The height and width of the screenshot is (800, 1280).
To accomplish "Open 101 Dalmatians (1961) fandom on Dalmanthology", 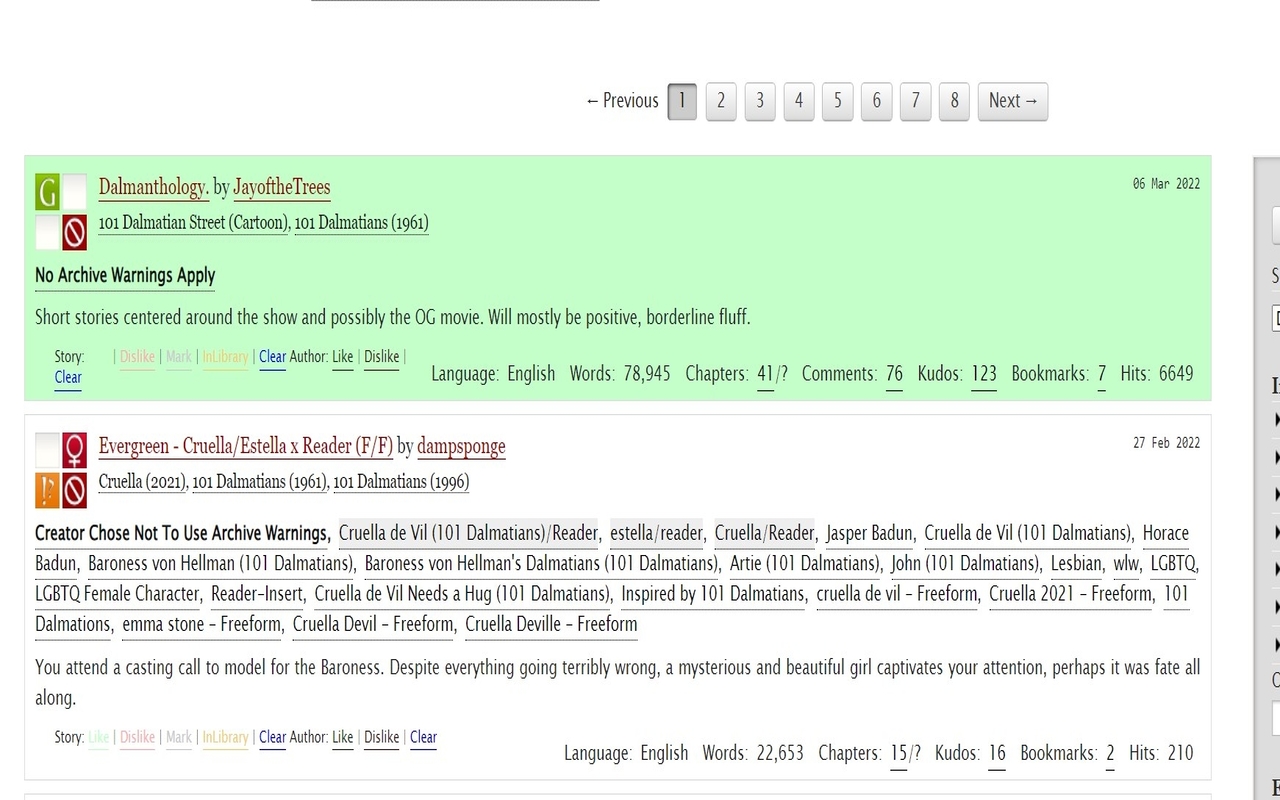I will [x=361, y=223].
